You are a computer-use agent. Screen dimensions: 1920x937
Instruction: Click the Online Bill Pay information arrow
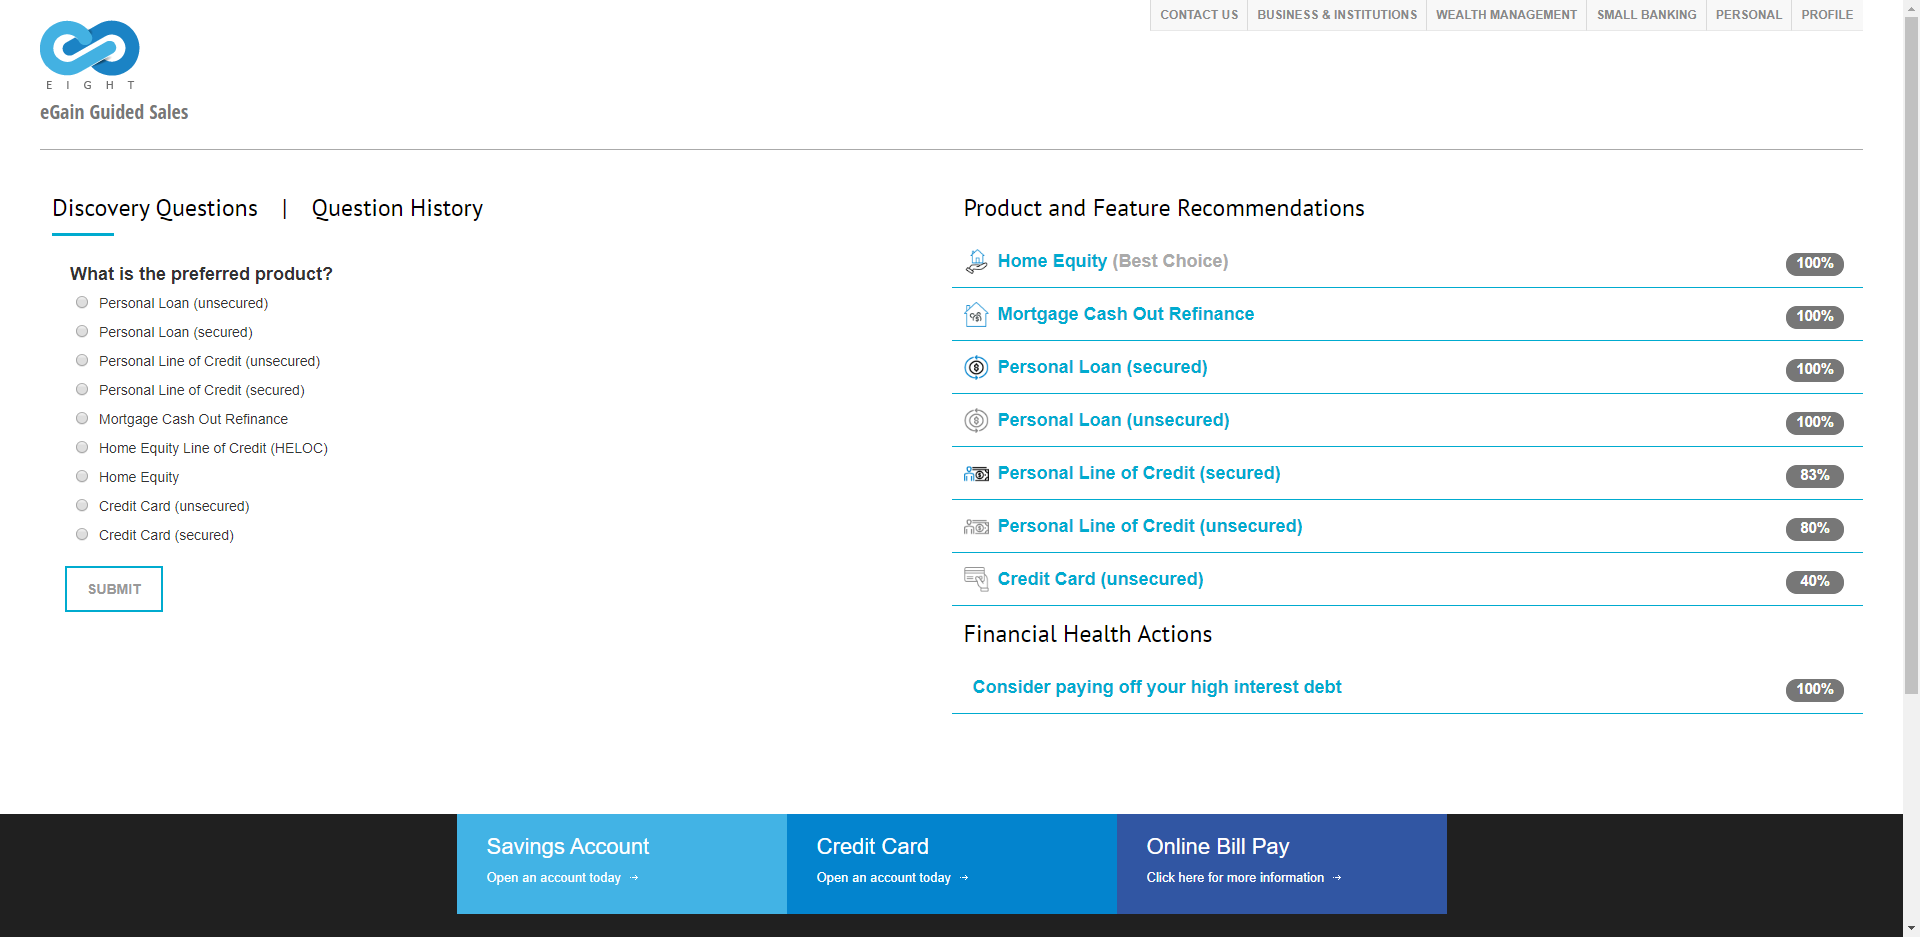(1335, 877)
